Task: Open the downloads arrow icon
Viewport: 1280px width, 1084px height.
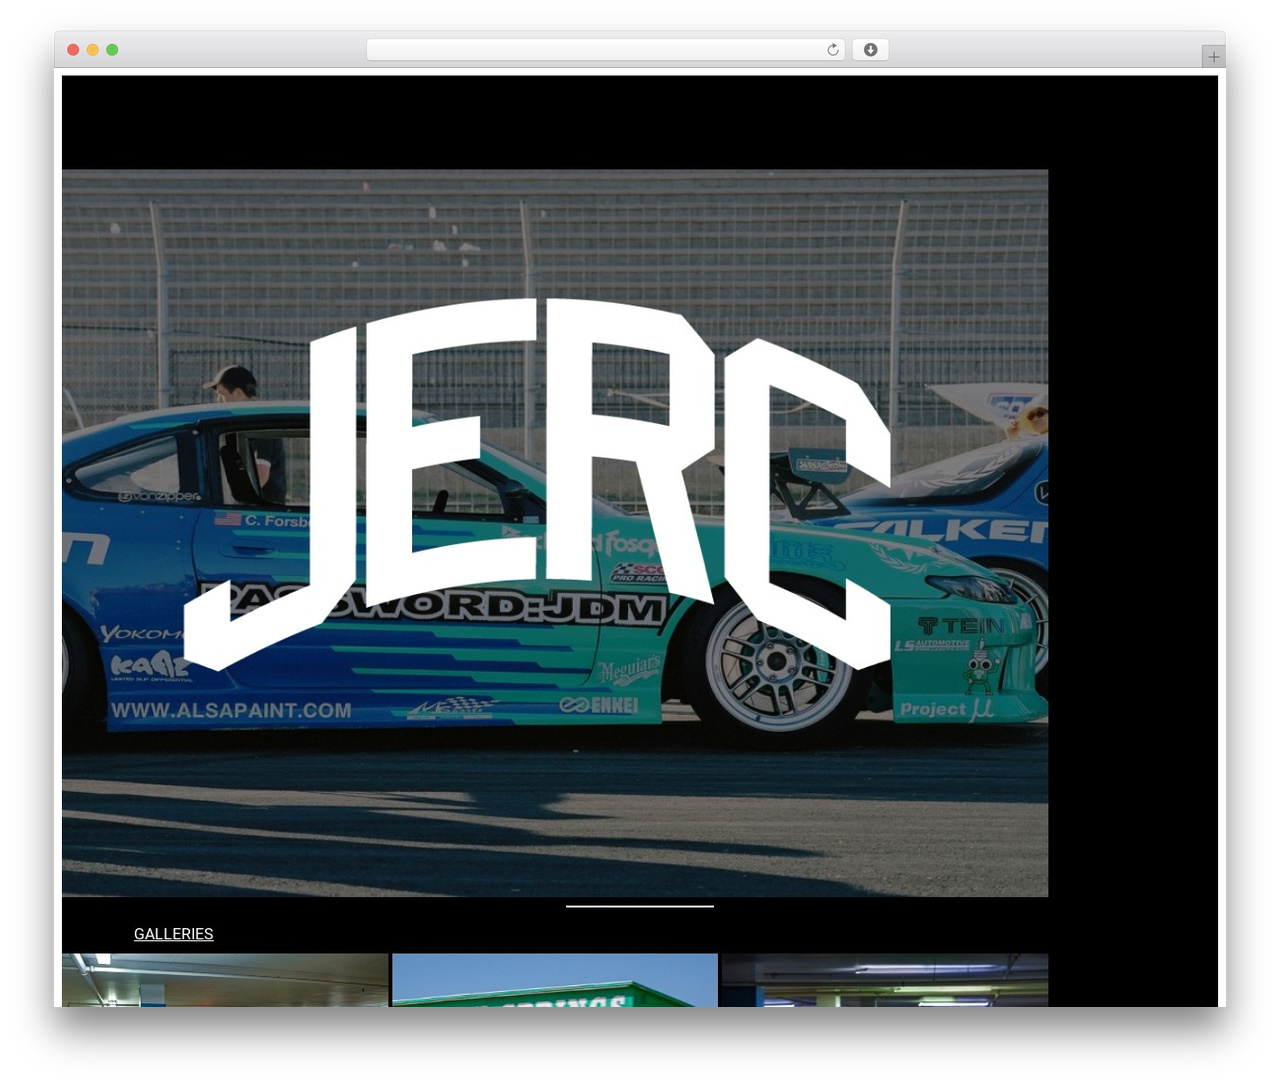Action: pyautogui.click(x=871, y=50)
